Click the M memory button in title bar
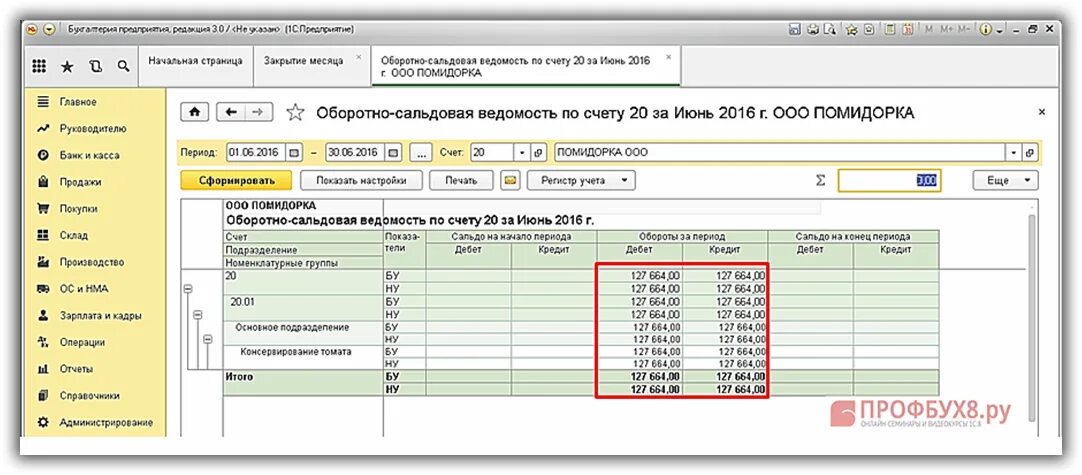The image size is (1082, 475). tap(928, 29)
